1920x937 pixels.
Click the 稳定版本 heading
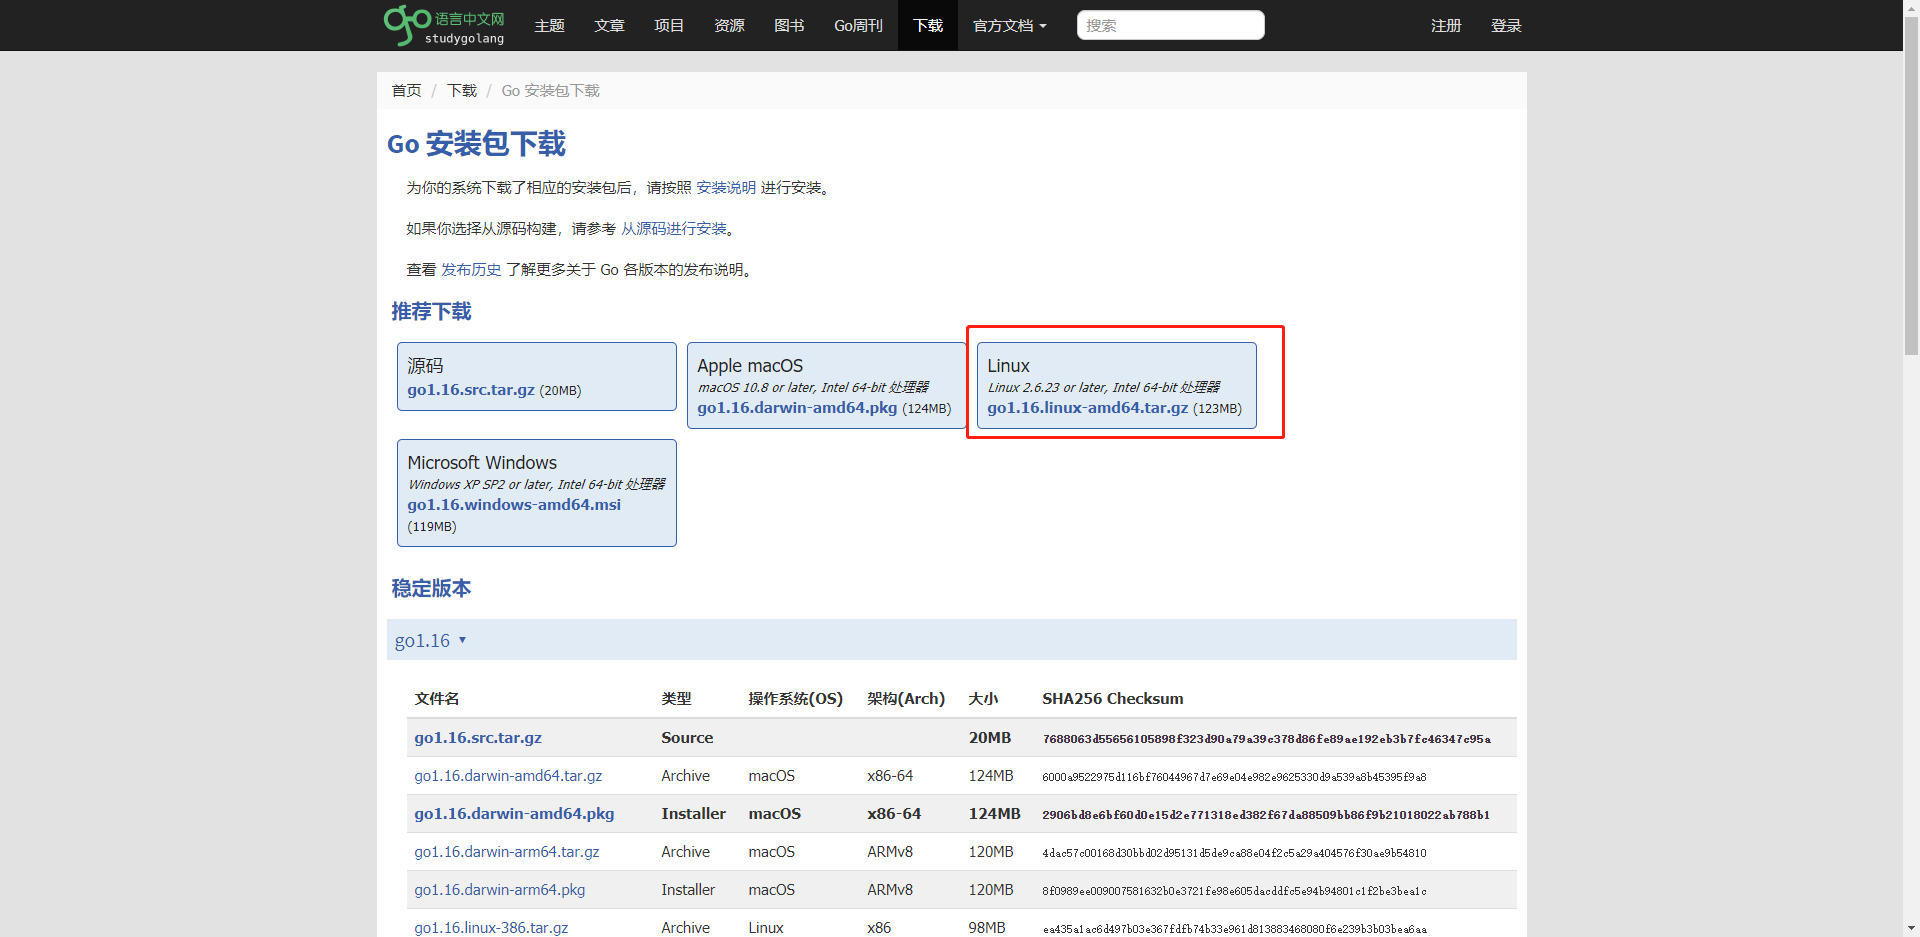431,588
